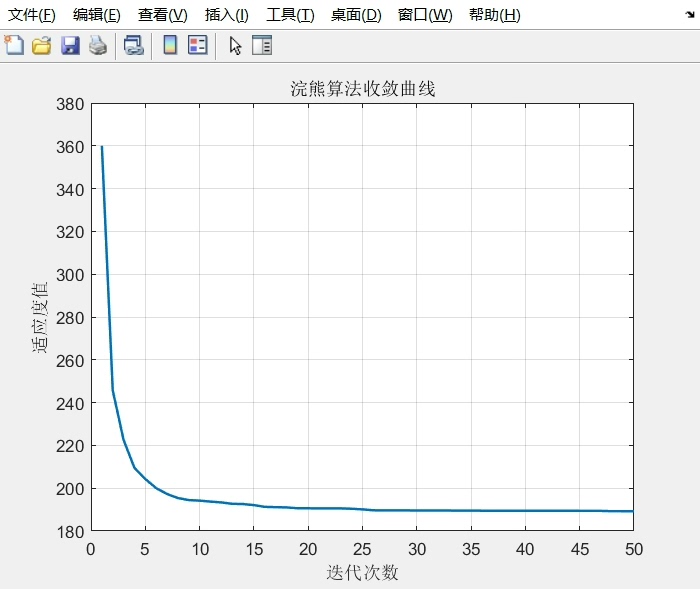Viewport: 700px width, 589px height.
Task: Save the figure using the floppy disk icon
Action: [x=70, y=46]
